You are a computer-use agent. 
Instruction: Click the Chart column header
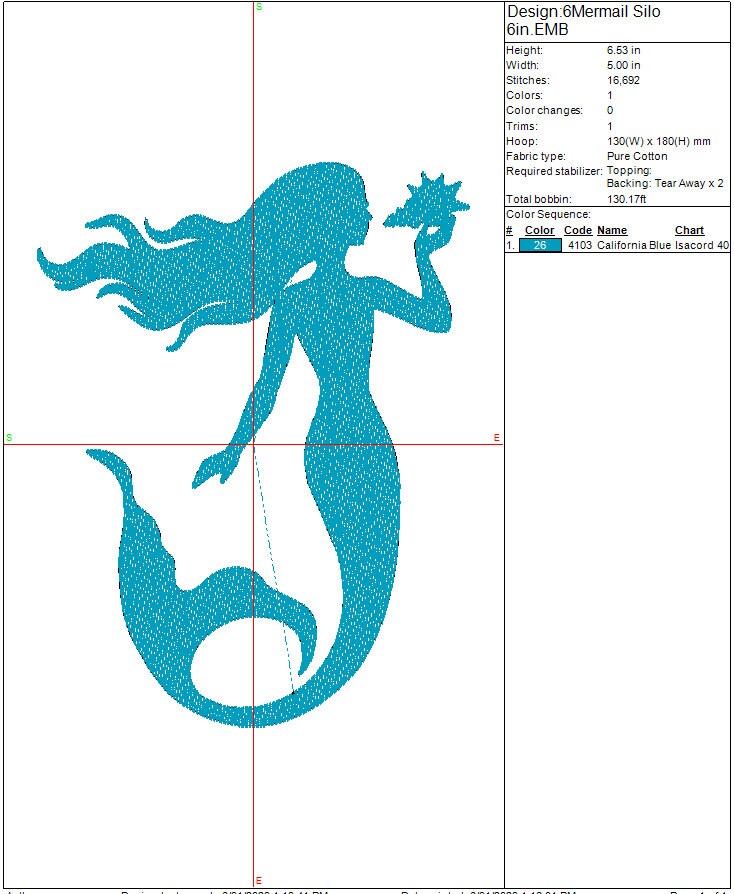pyautogui.click(x=690, y=230)
